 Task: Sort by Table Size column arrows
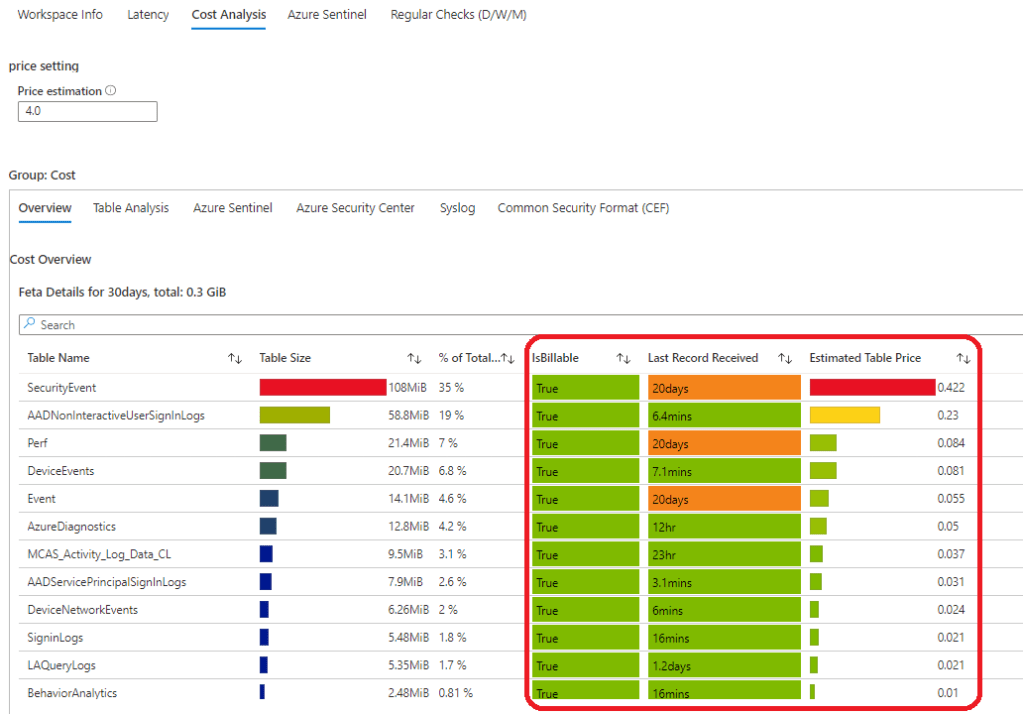[414, 358]
